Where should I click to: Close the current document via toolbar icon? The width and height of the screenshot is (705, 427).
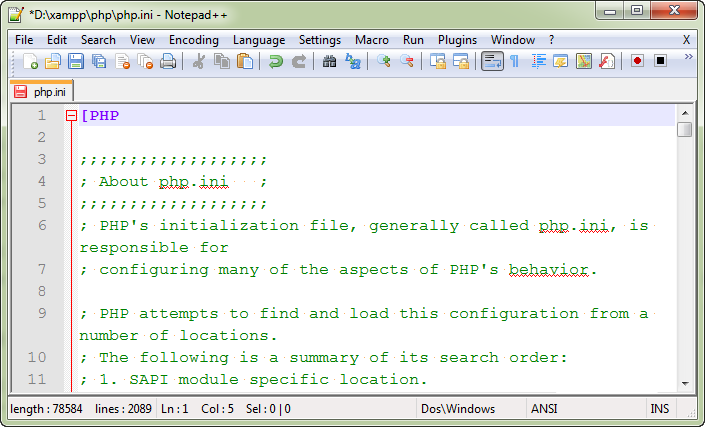(x=122, y=61)
